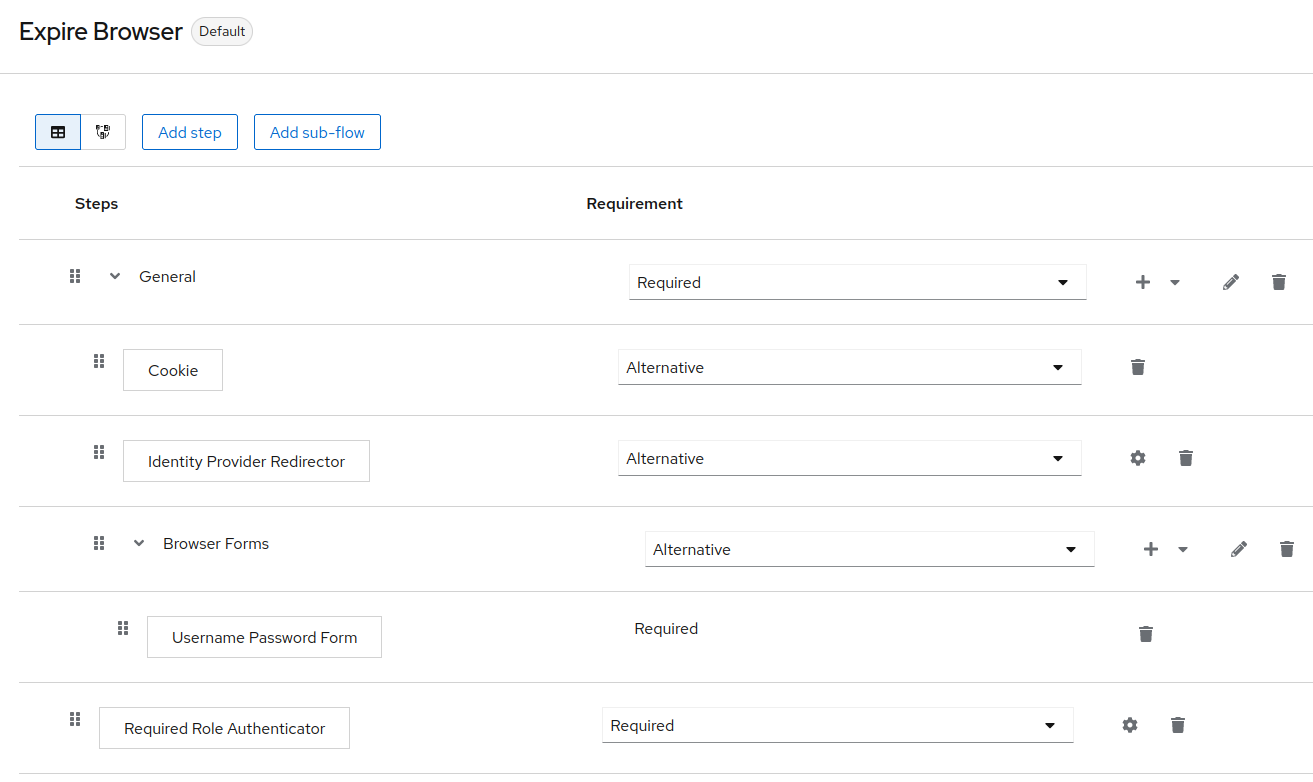Collapse the General sub-flow chevron
This screenshot has height=782, width=1313.
(x=115, y=277)
